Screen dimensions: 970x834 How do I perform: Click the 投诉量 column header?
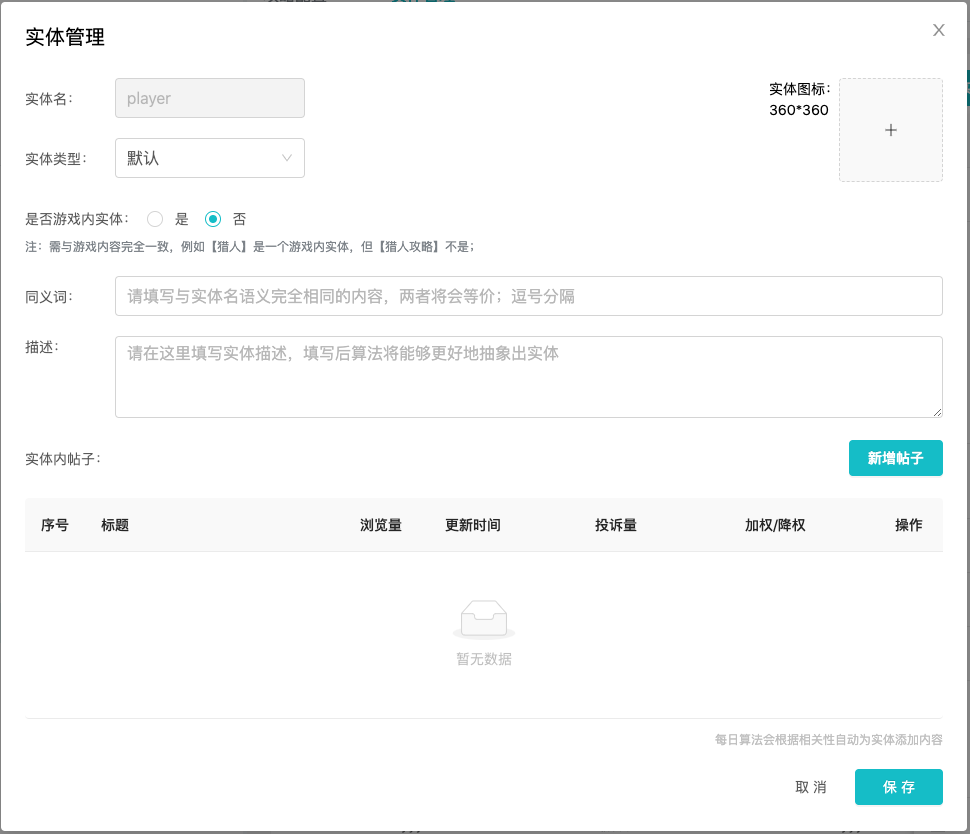pos(615,525)
